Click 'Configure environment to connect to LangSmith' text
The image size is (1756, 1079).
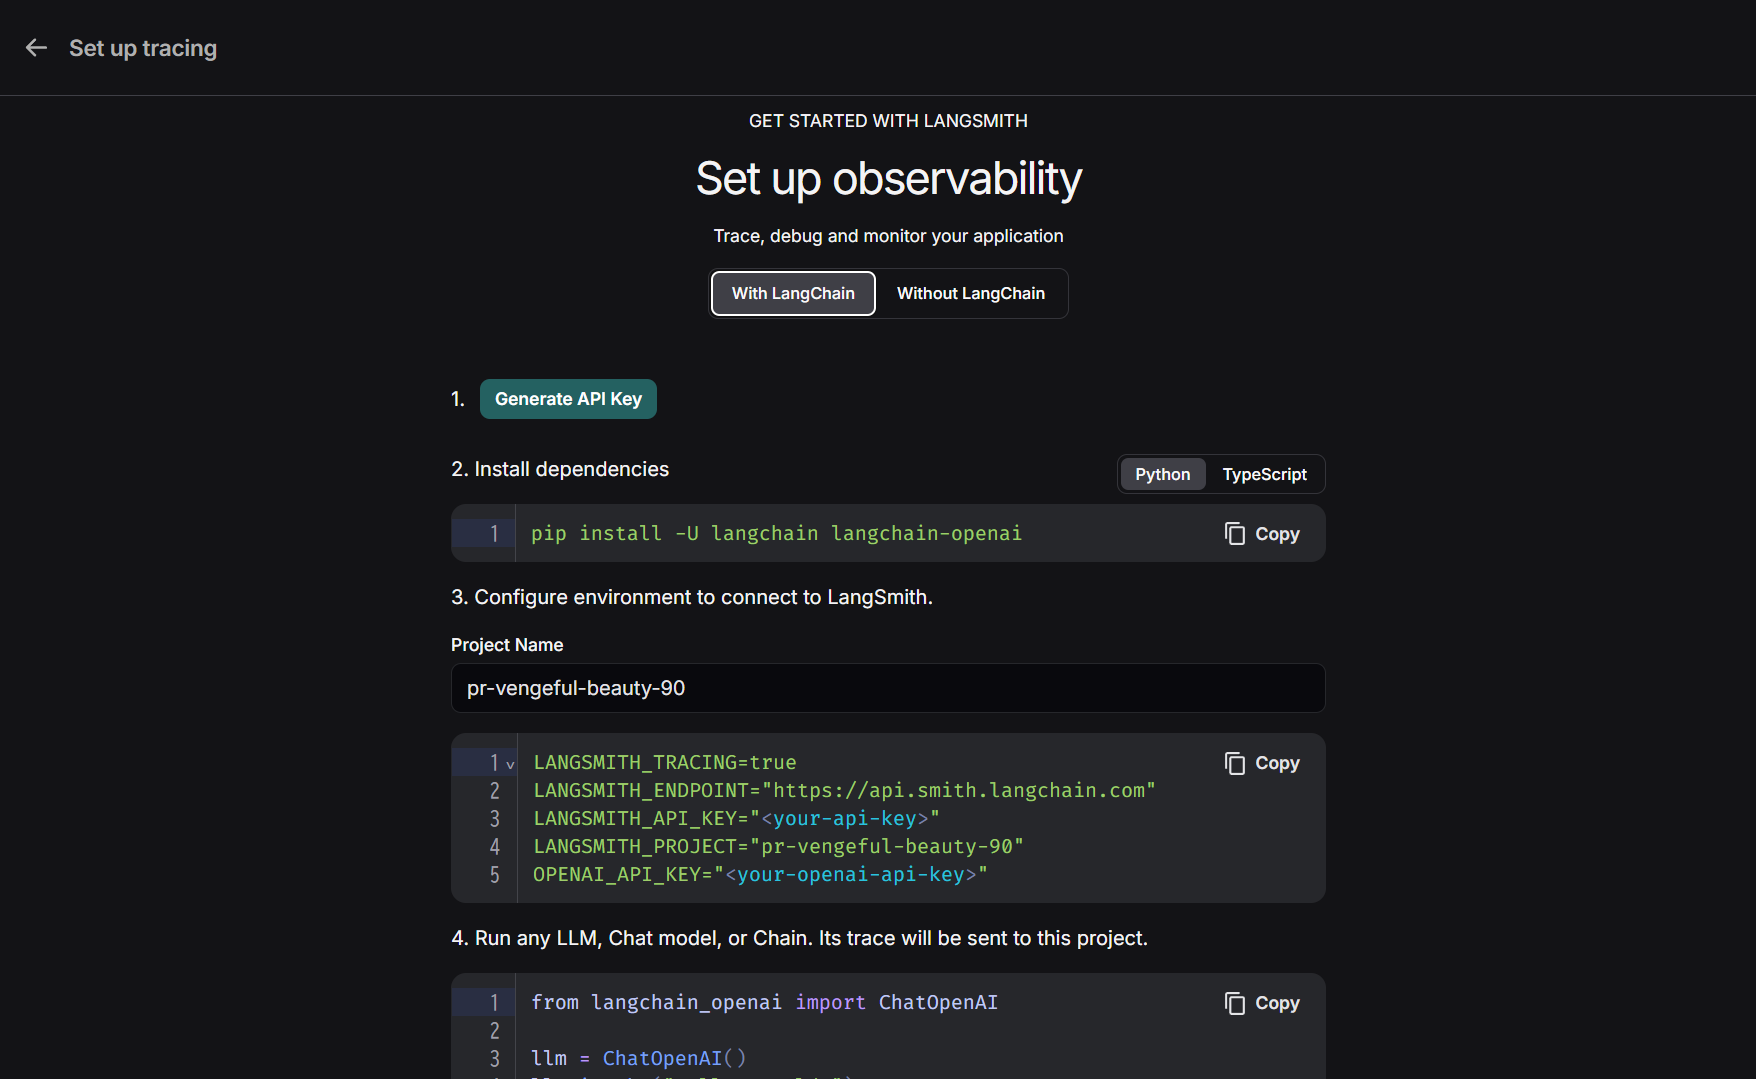[703, 597]
